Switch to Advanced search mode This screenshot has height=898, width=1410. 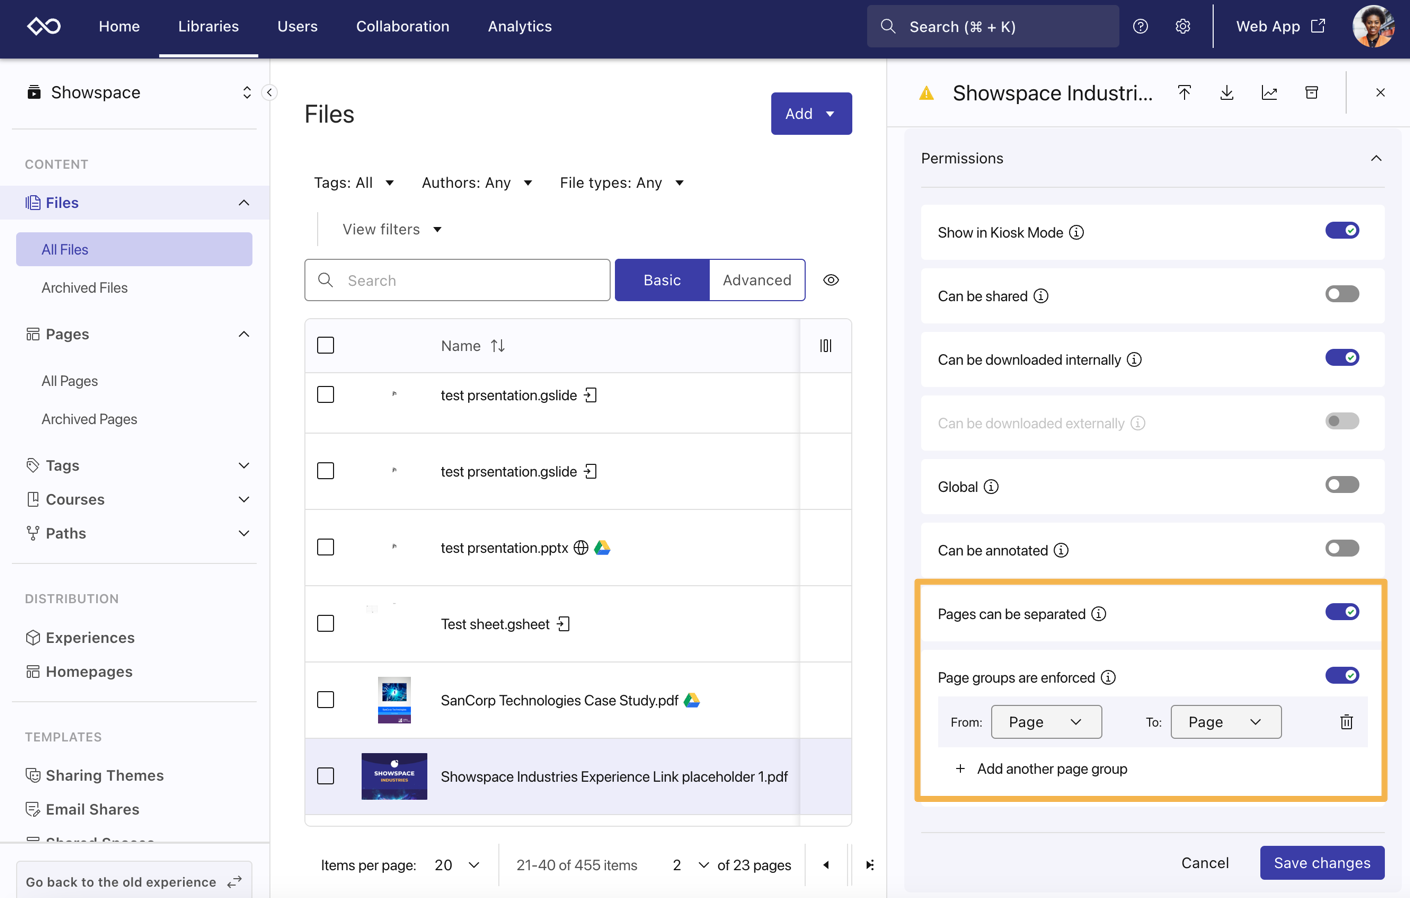tap(757, 280)
